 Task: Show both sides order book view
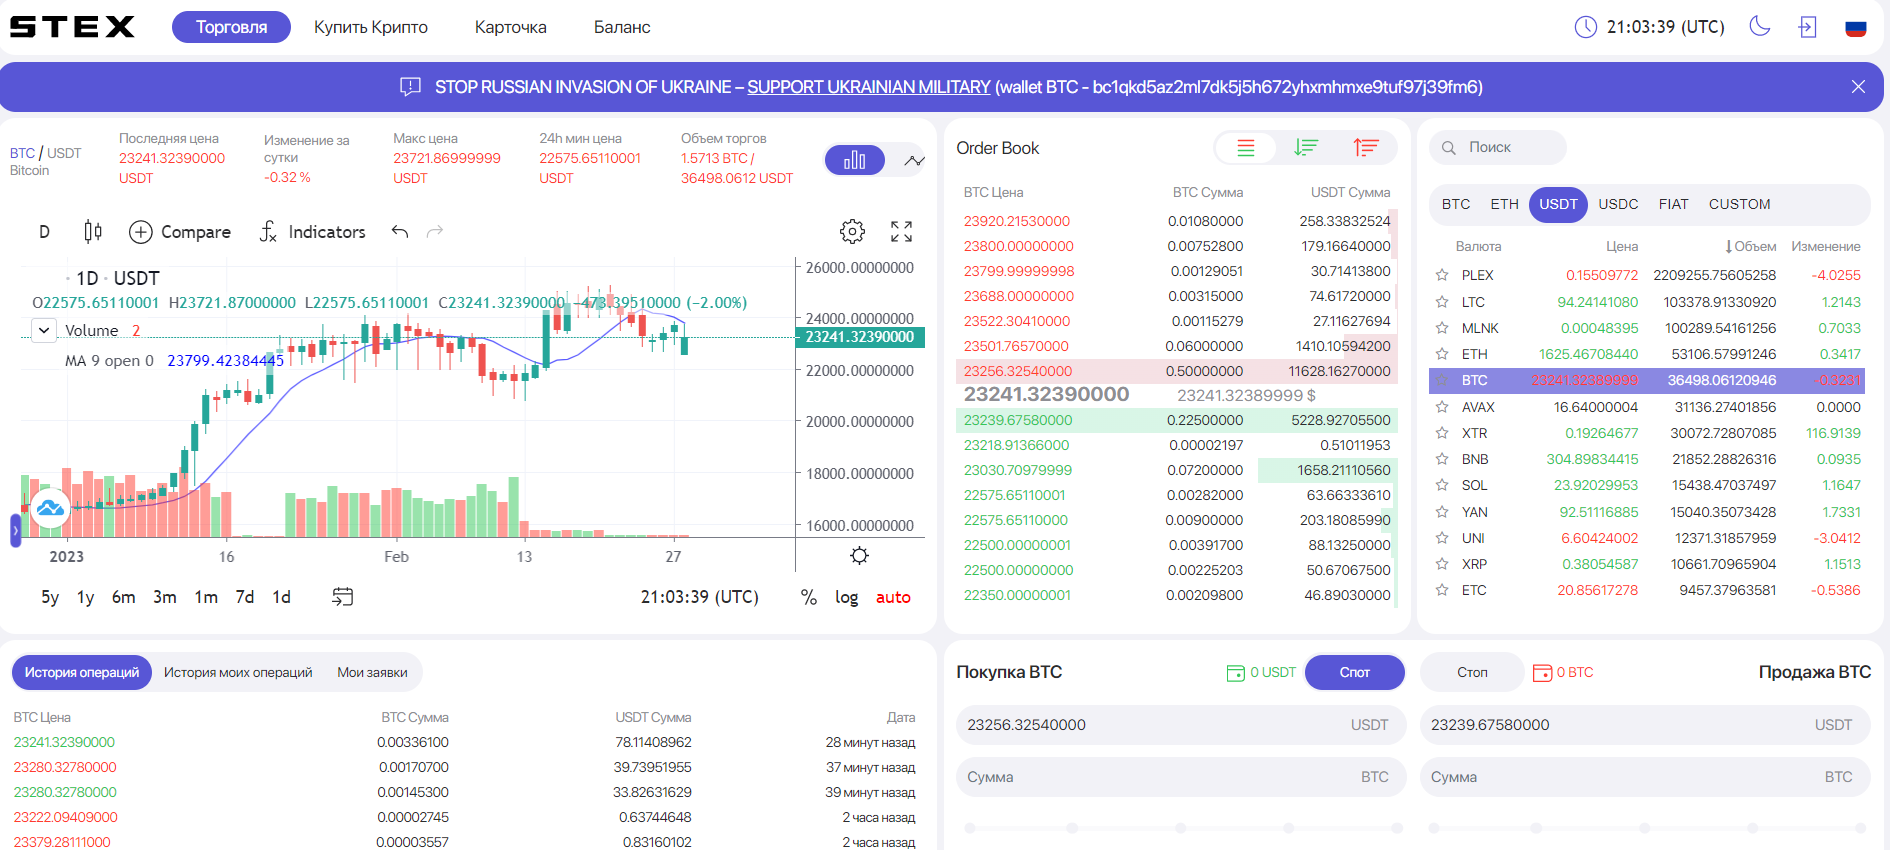point(1246,148)
